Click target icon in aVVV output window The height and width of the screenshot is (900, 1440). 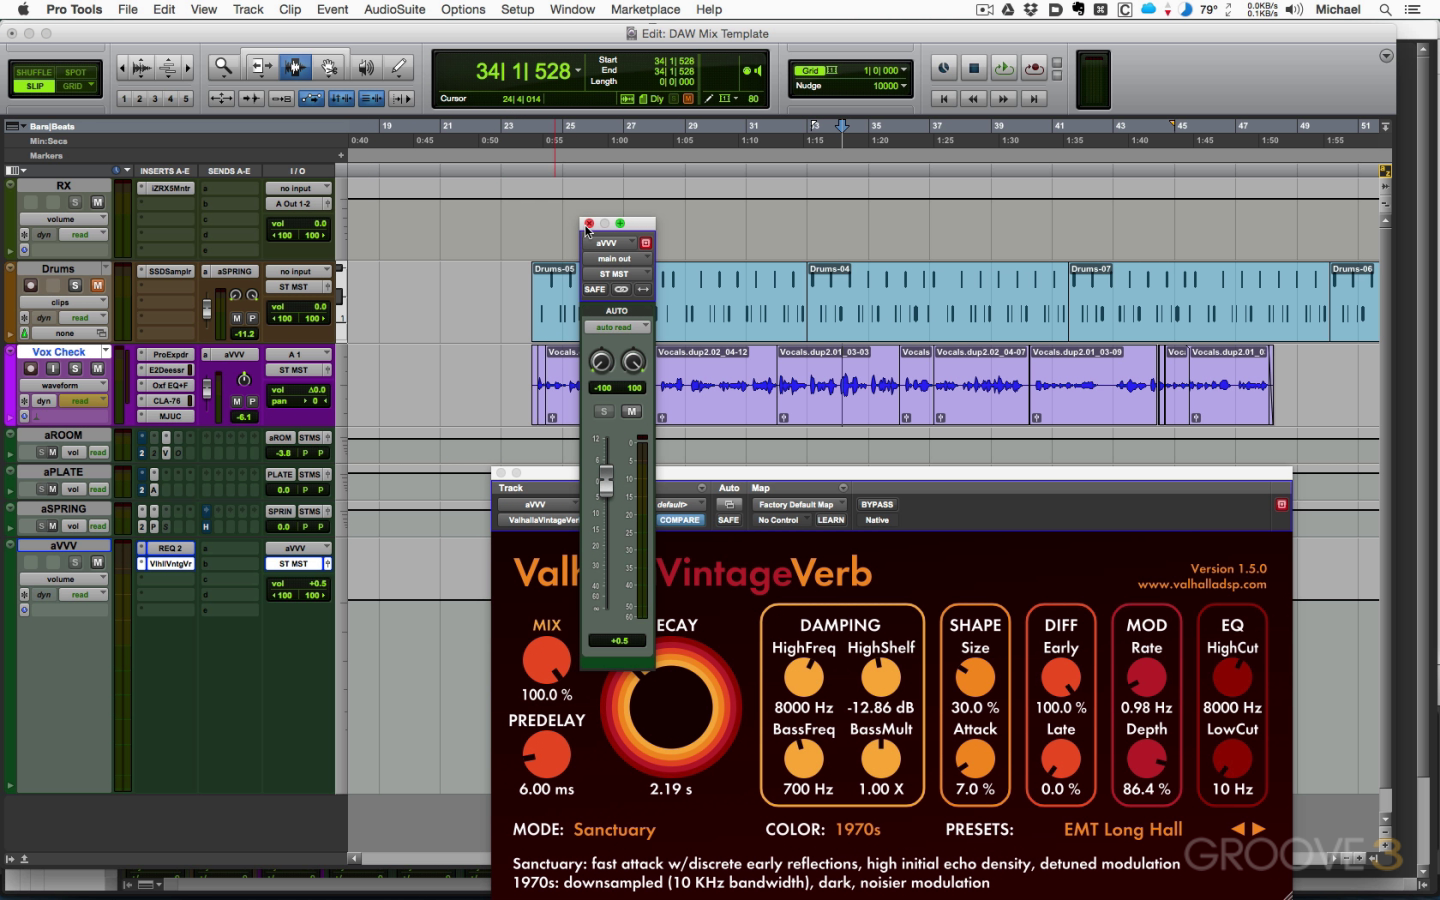(646, 243)
